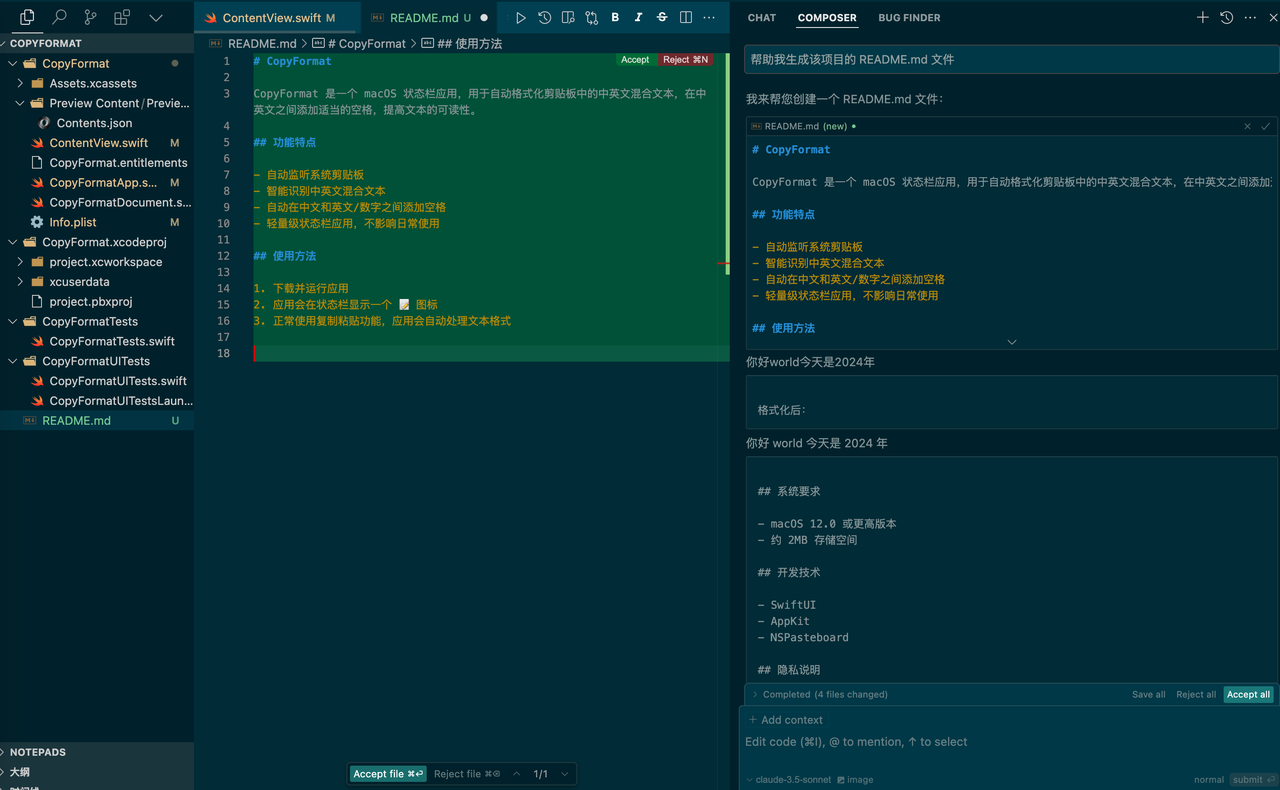
Task: Open editor More Actions ellipsis
Action: tap(709, 18)
